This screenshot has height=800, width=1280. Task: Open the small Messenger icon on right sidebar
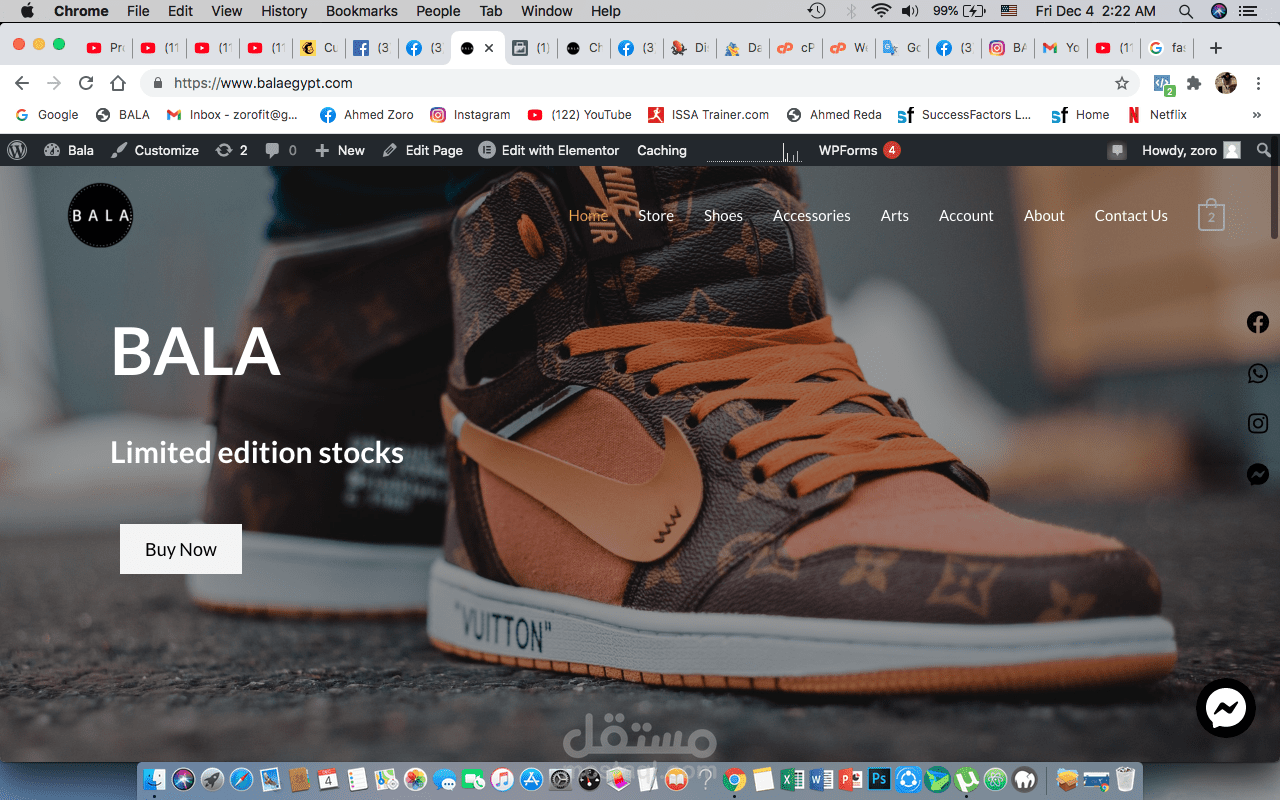coord(1258,475)
